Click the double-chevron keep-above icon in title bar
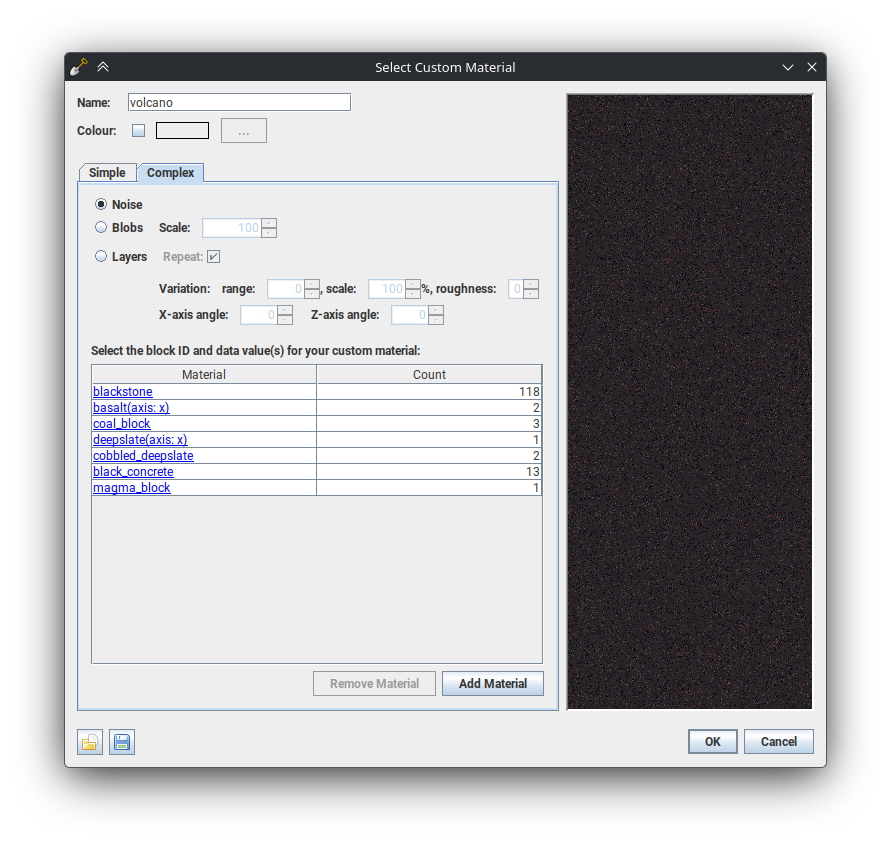The image size is (891, 844). [103, 67]
